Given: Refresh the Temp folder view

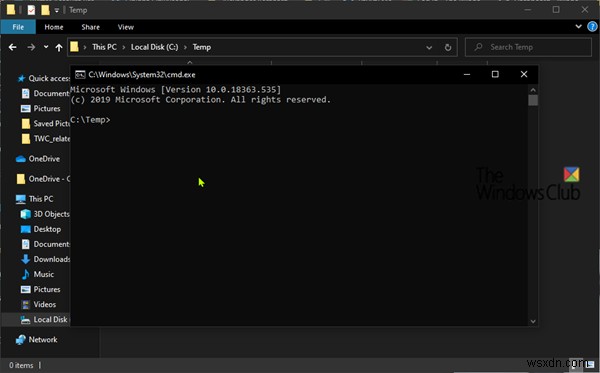Looking at the screenshot, I should 447,47.
